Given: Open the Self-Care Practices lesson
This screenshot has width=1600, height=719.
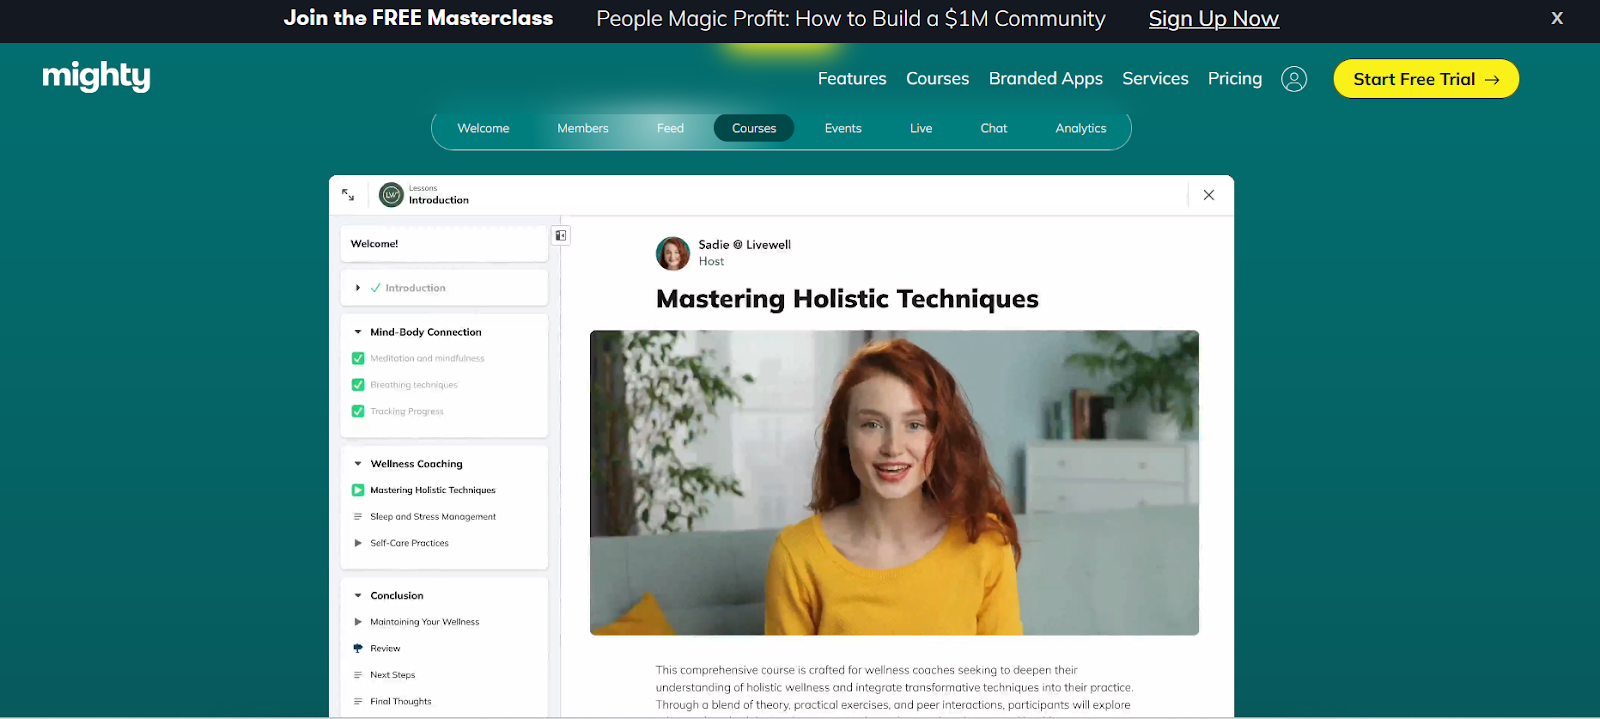Looking at the screenshot, I should pyautogui.click(x=409, y=543).
